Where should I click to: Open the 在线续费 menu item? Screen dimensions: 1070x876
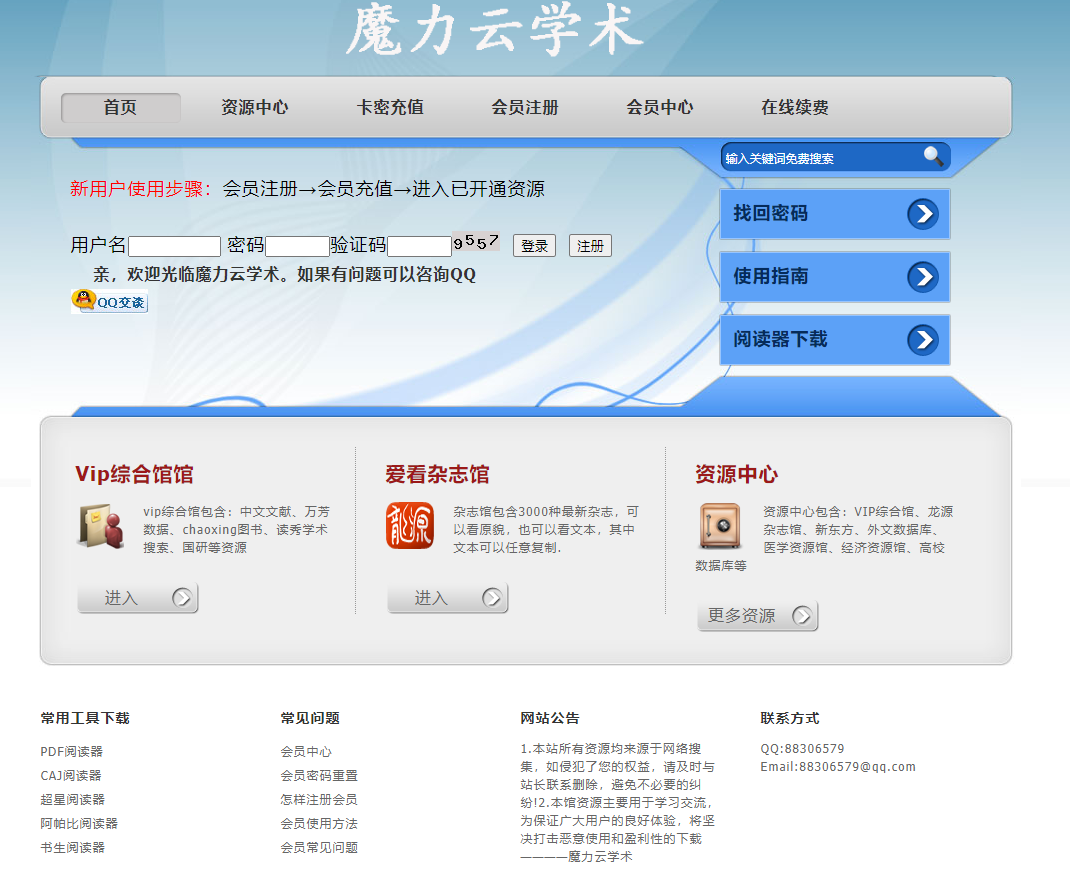pyautogui.click(x=792, y=107)
